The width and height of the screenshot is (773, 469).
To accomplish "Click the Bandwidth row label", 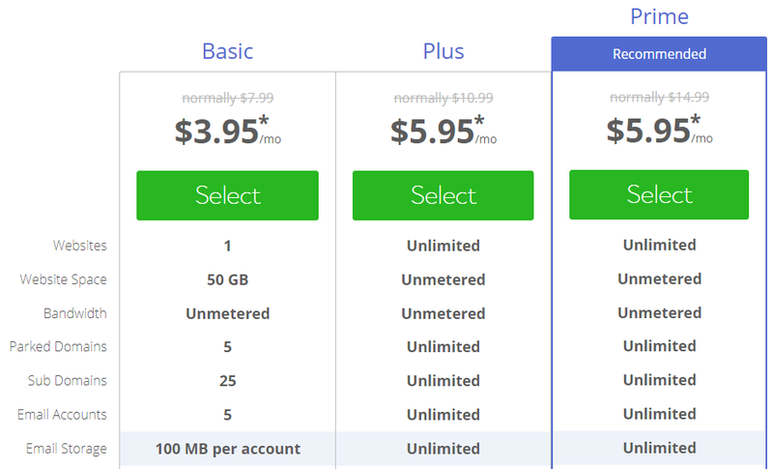I will 75,313.
